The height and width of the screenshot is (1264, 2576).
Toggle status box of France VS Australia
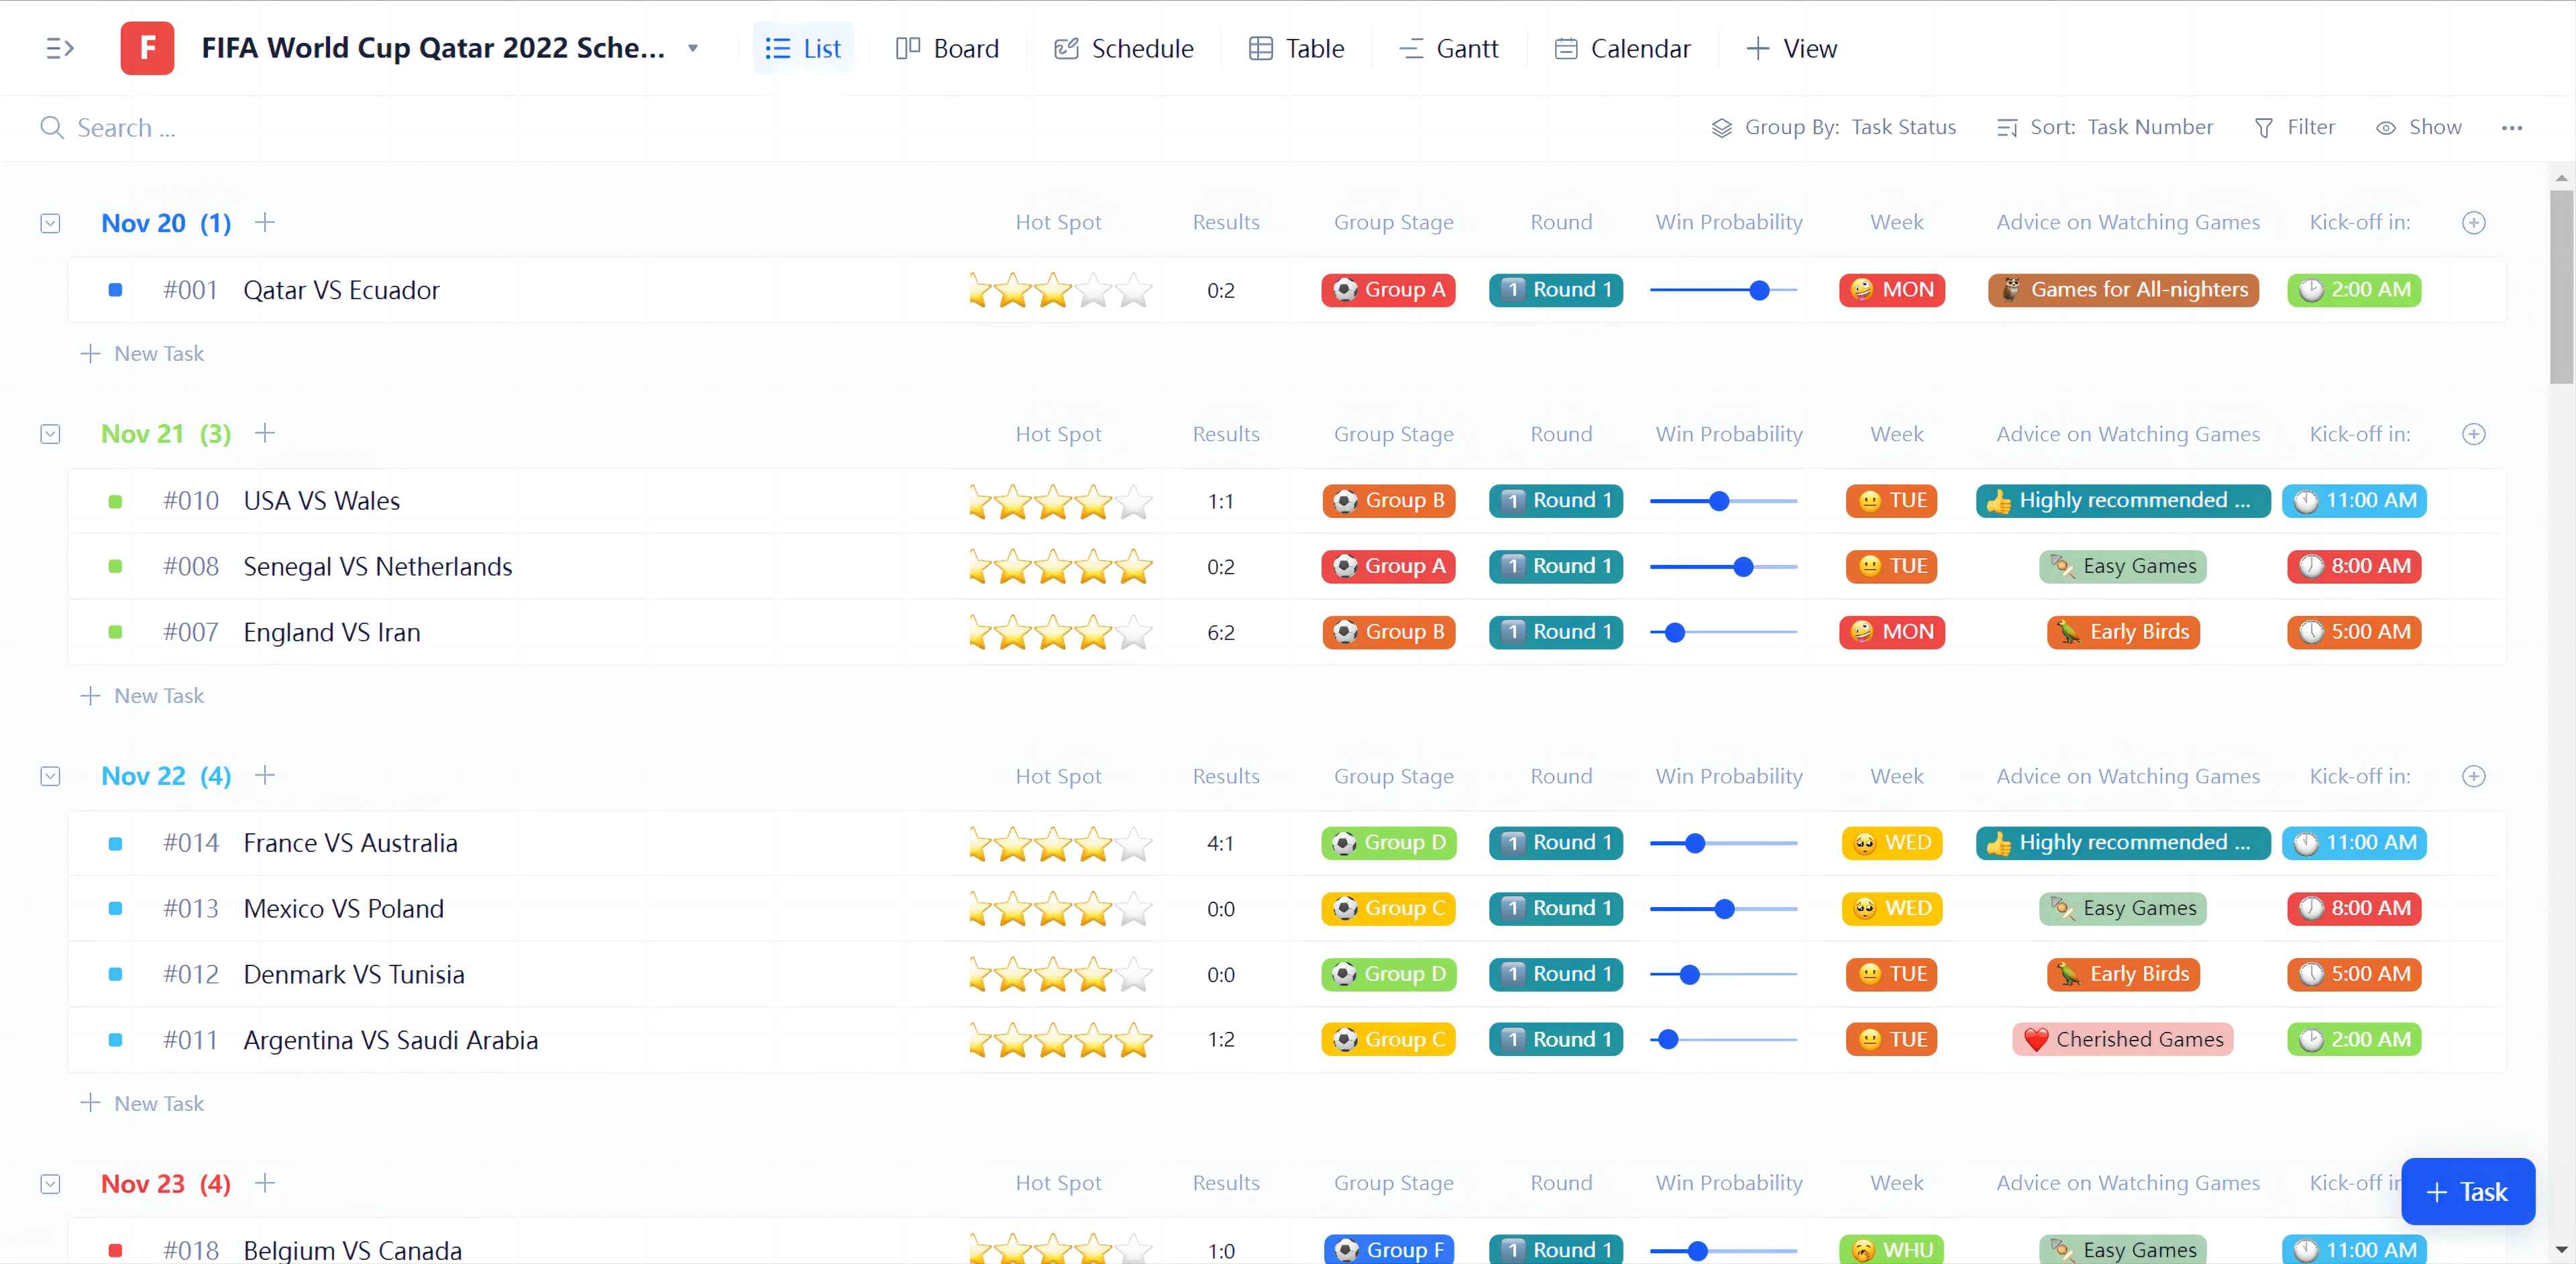click(x=115, y=843)
